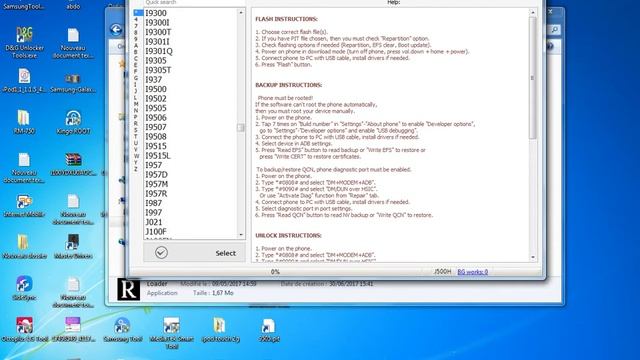Jump to letter S in alphabet index
The width and height of the screenshot is (640, 360).
coord(136,130)
